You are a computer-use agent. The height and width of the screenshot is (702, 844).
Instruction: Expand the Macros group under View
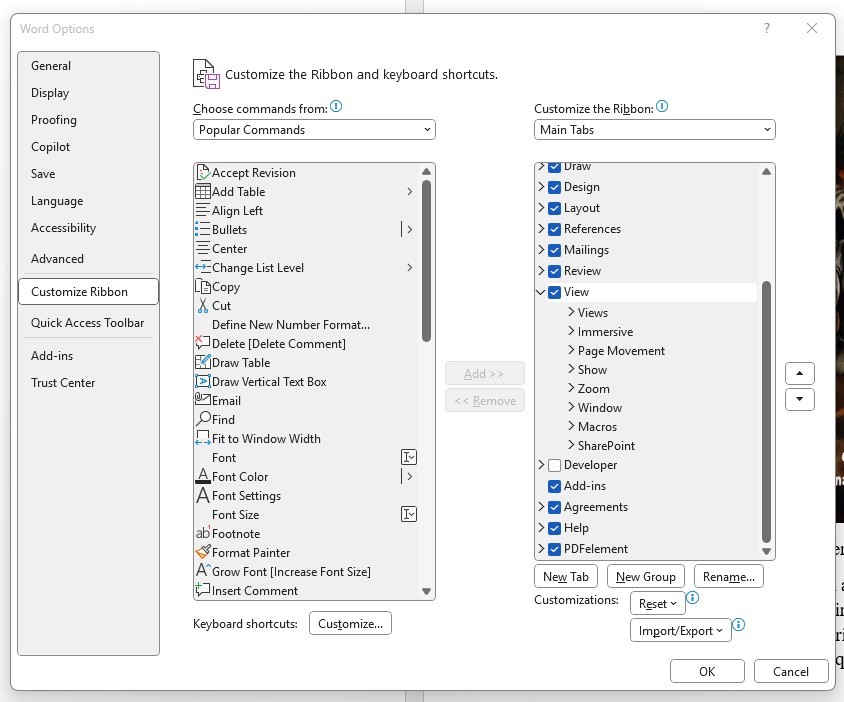571,426
